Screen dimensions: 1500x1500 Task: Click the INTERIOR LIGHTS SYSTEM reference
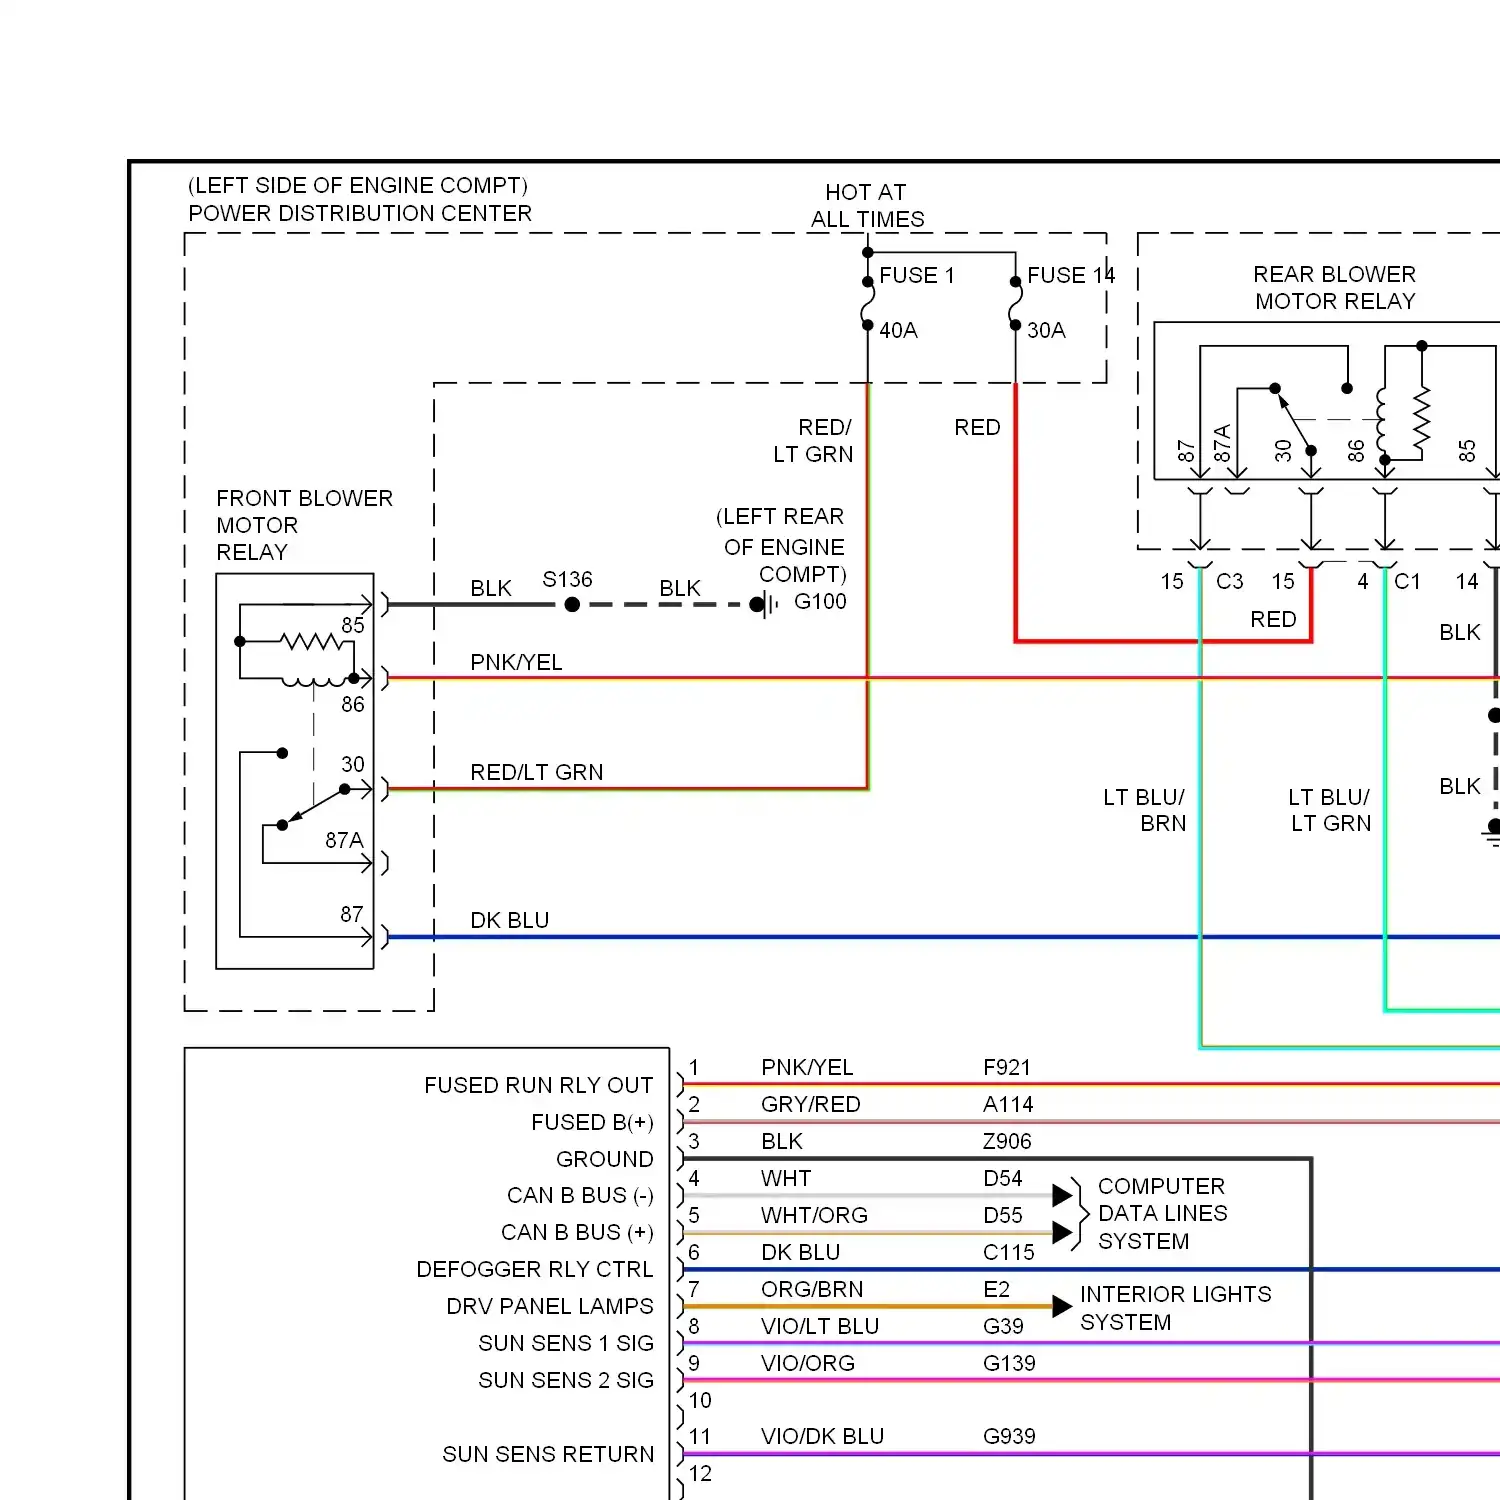tap(1175, 1308)
